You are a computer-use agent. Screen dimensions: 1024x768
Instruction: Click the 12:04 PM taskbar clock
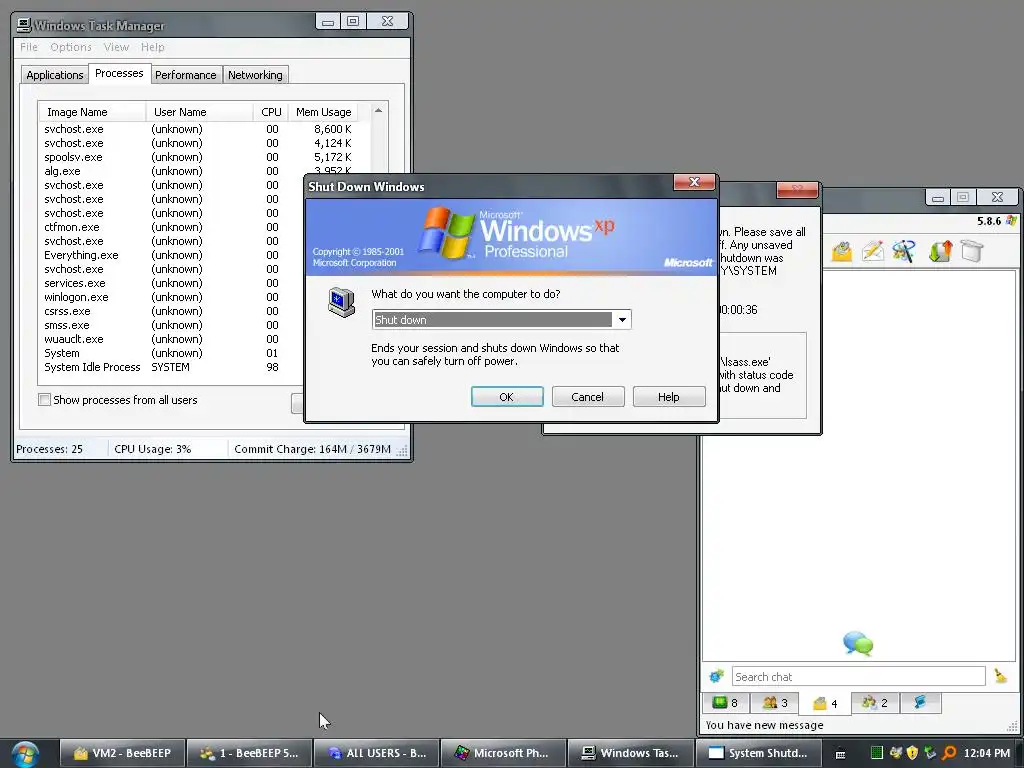(x=987, y=753)
